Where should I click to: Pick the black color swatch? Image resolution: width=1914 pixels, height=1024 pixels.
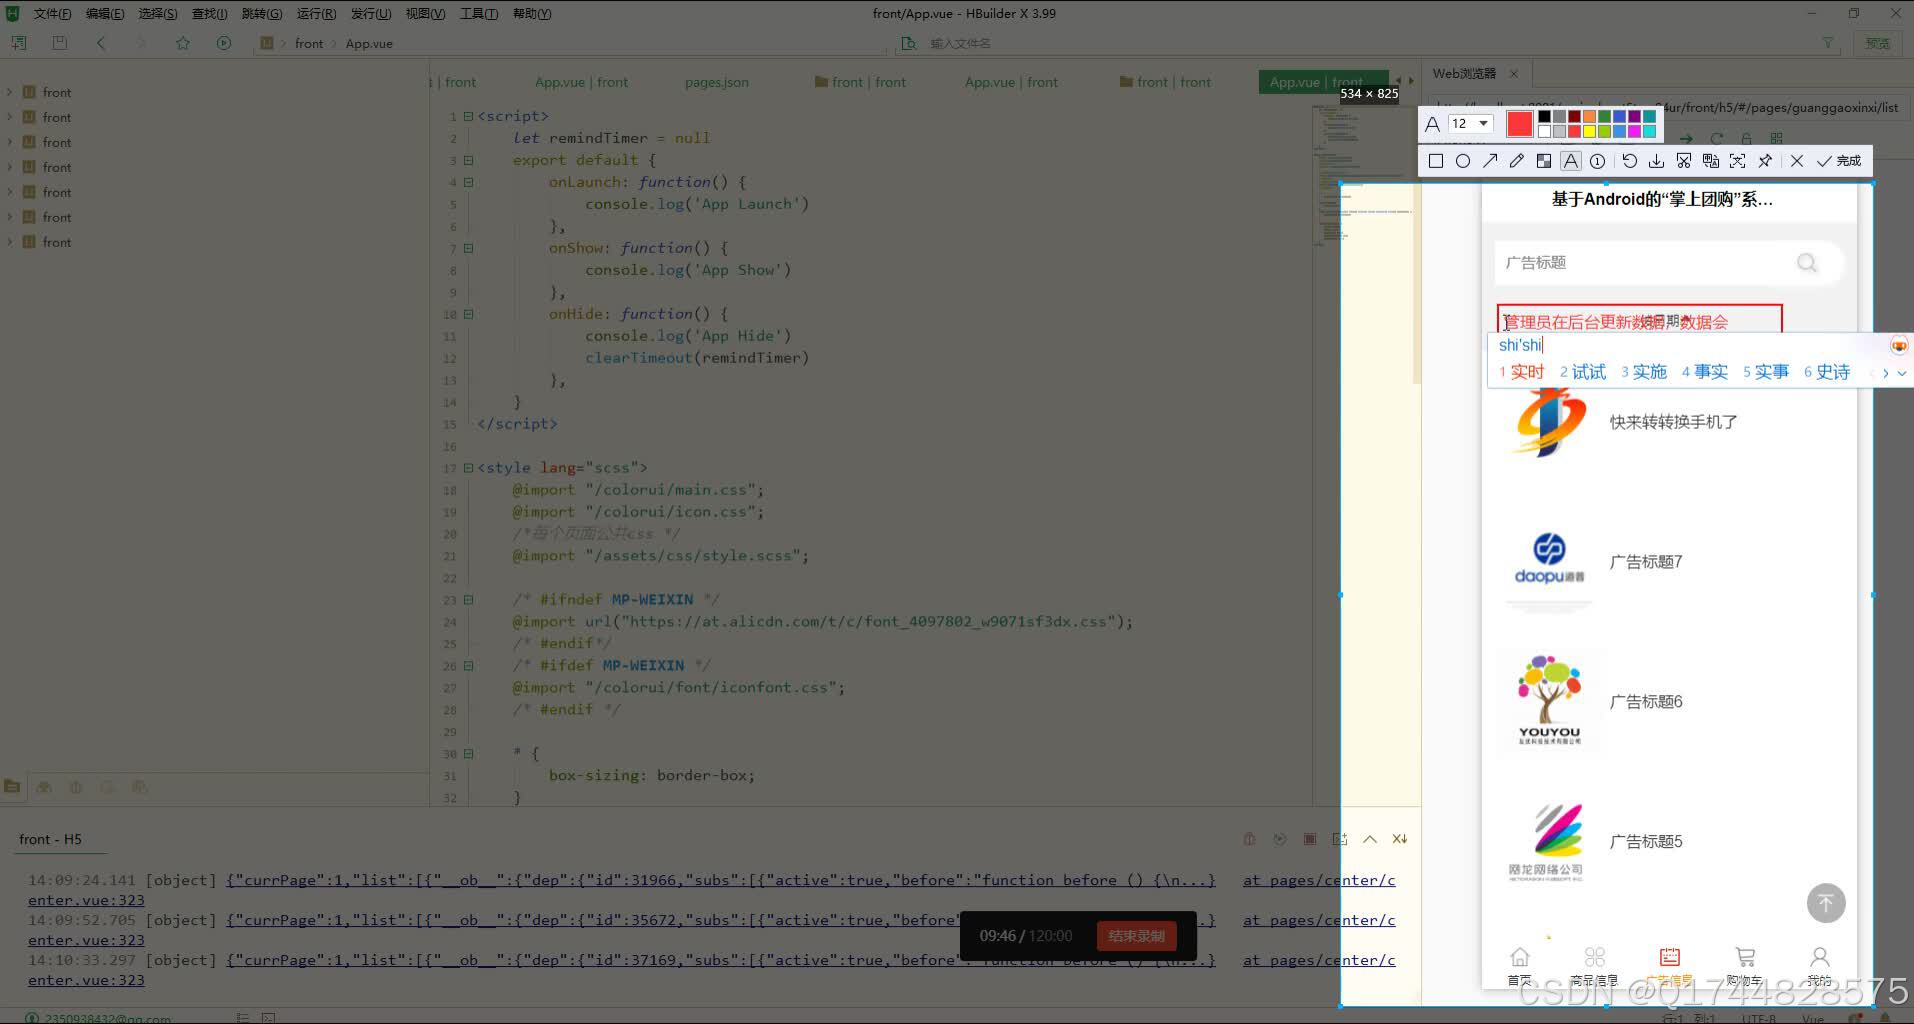1544,117
